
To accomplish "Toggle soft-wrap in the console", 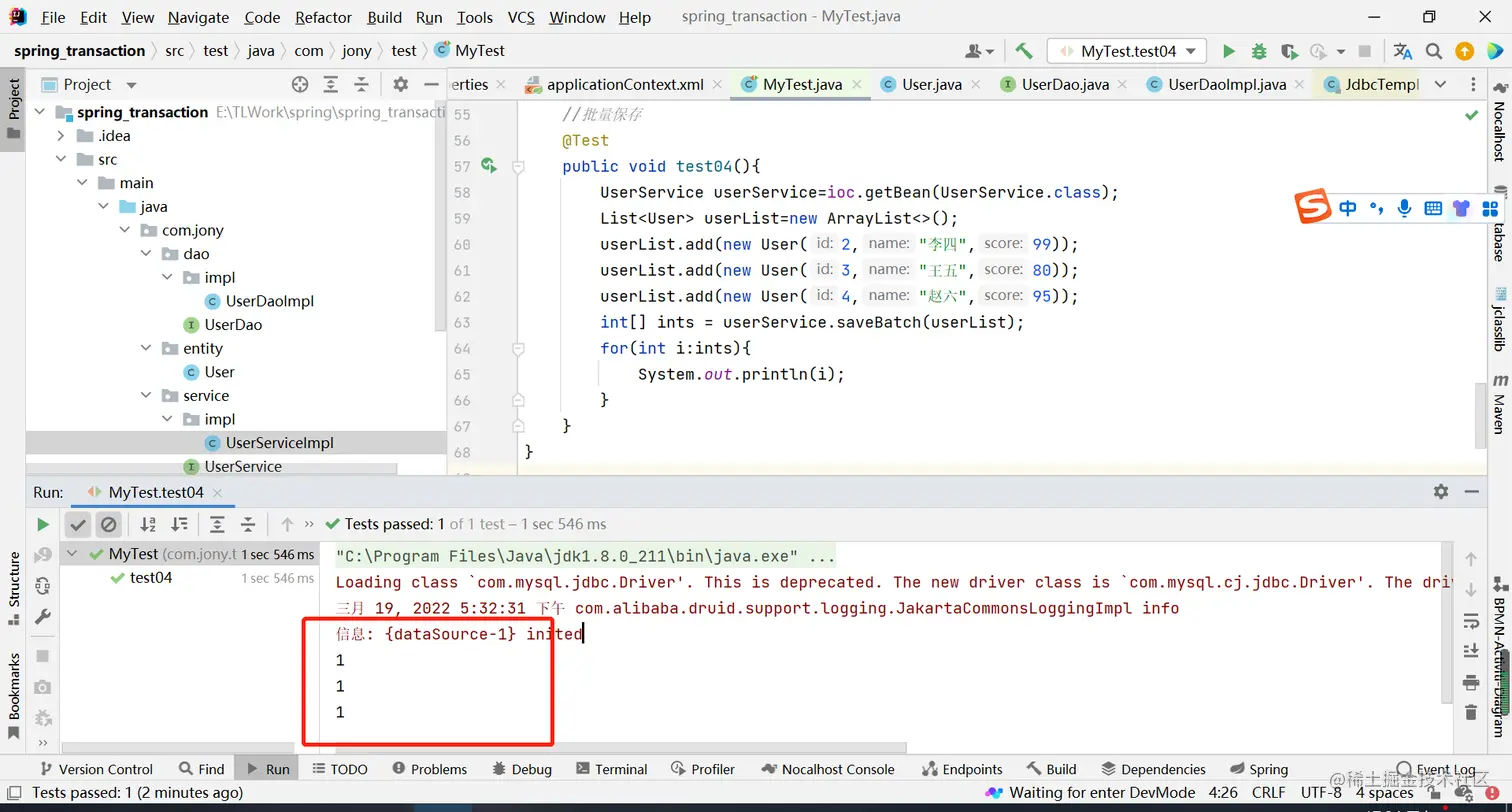I will tap(1470, 621).
